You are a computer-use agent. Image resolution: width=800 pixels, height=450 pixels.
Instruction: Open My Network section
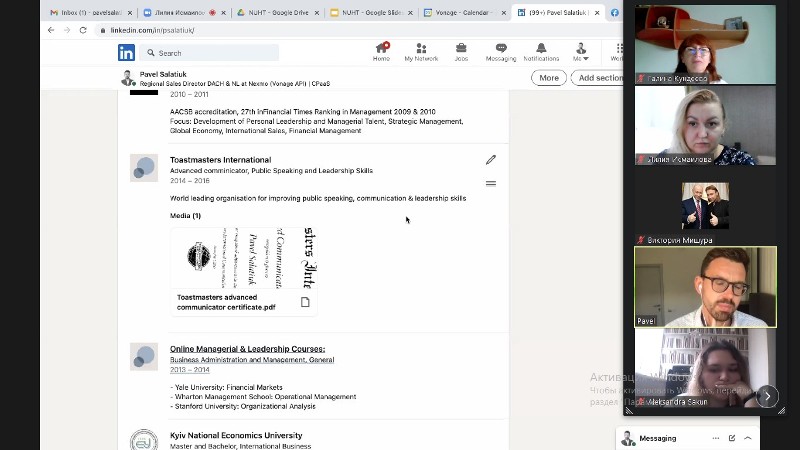421,52
